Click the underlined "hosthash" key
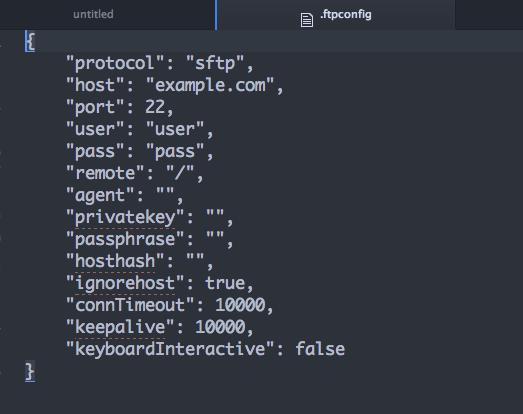This screenshot has height=414, width=523. [115, 261]
